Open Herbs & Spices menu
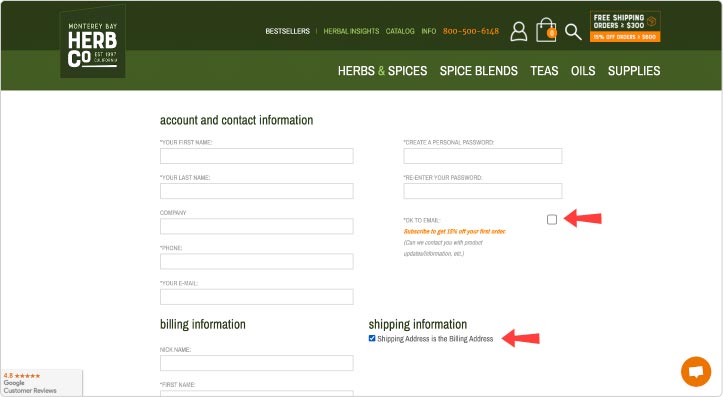The image size is (723, 397). [382, 71]
